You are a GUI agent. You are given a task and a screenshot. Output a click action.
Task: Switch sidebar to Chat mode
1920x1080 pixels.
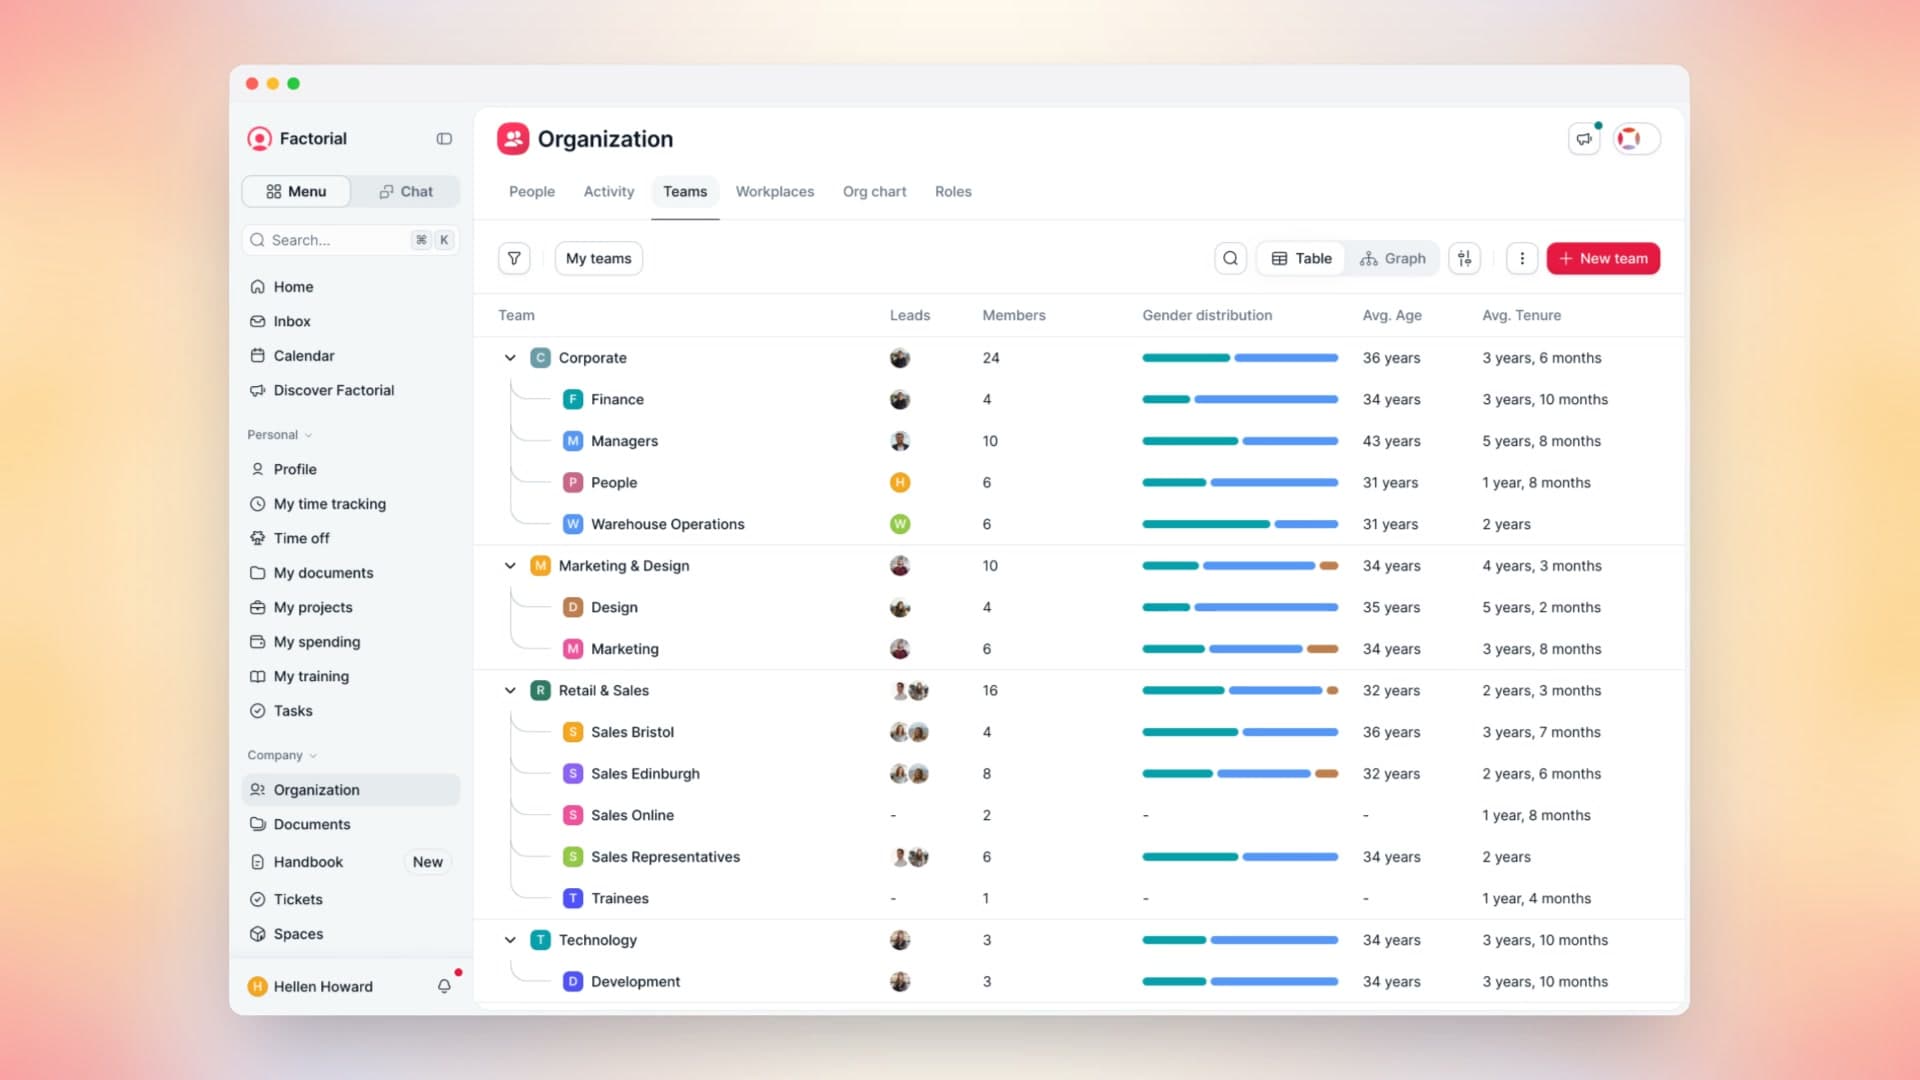point(406,191)
